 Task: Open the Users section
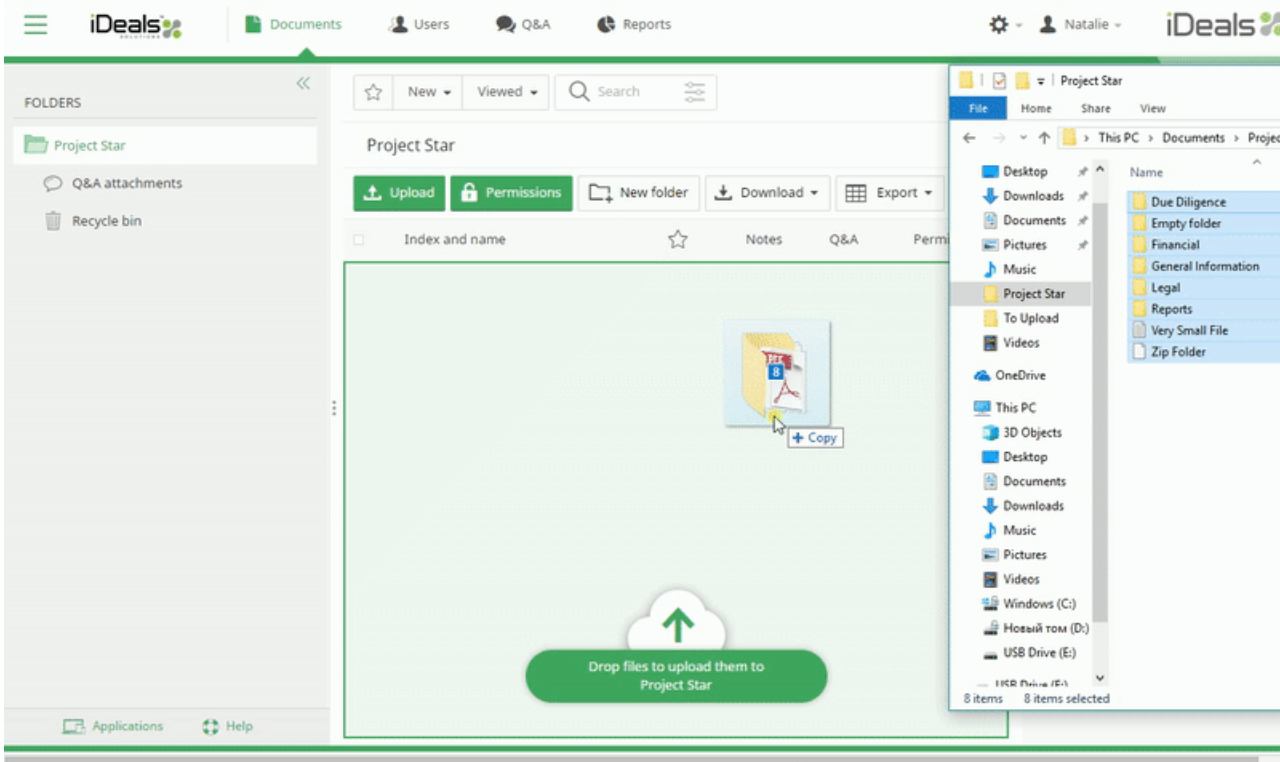[419, 23]
